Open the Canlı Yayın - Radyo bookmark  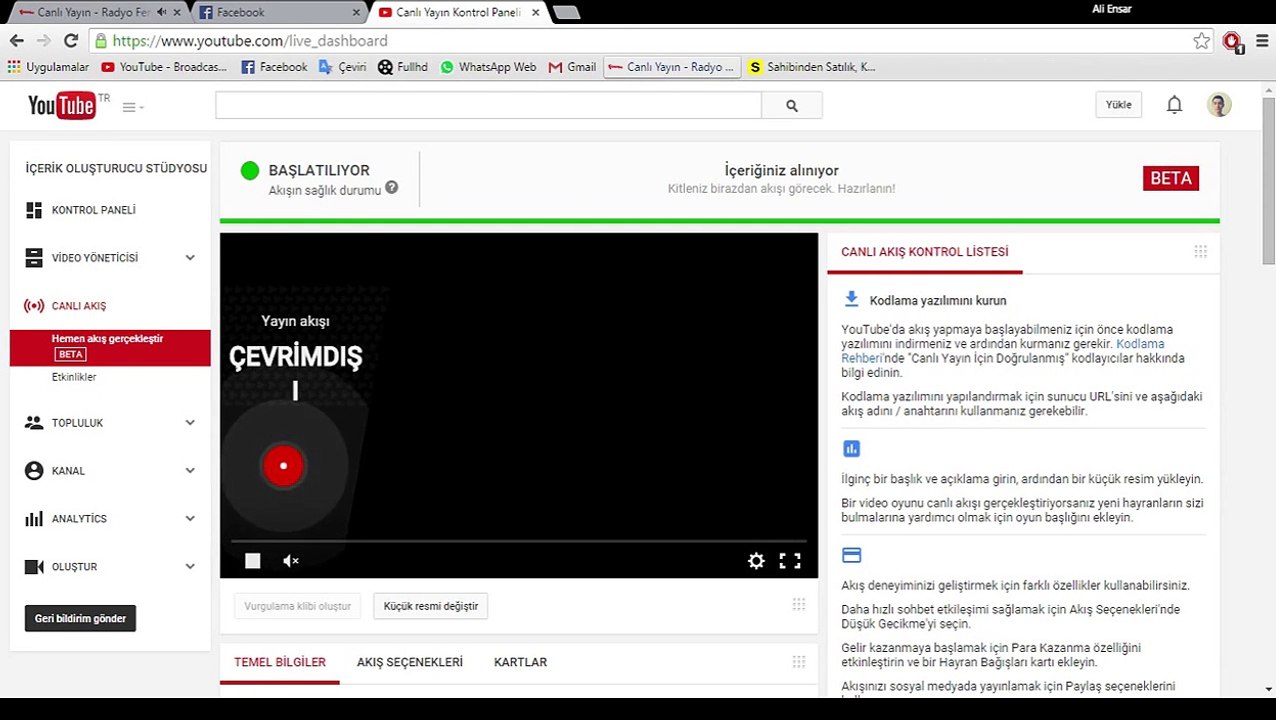pyautogui.click(x=671, y=67)
